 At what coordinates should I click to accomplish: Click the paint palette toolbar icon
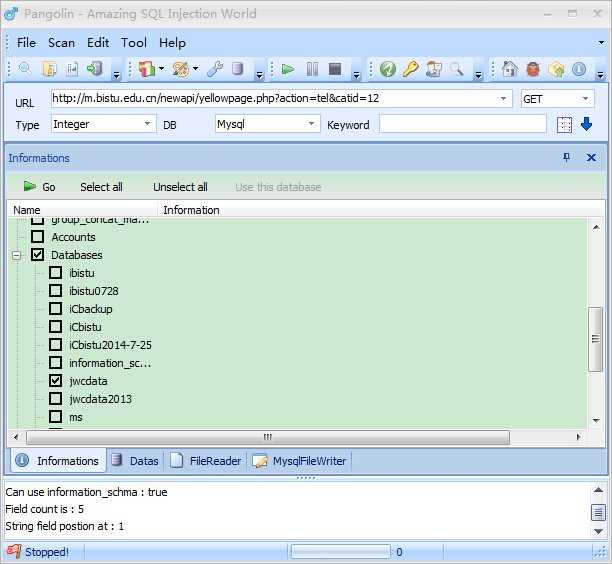point(181,69)
